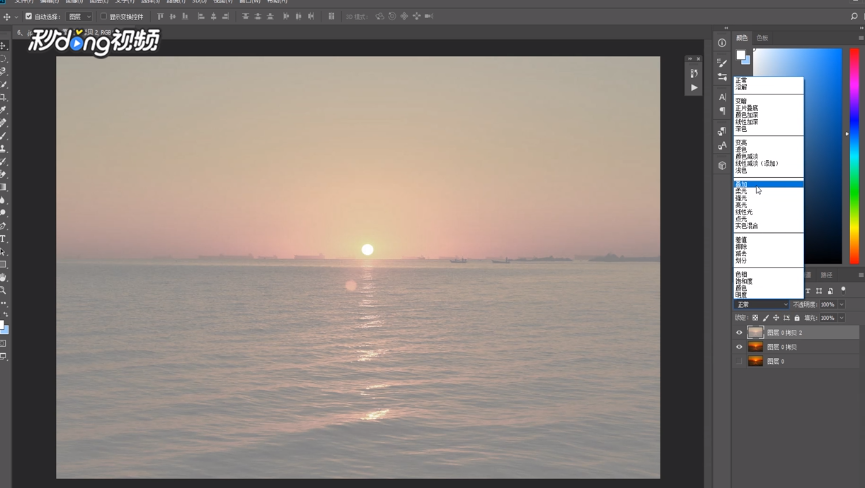The width and height of the screenshot is (865, 488).
Task: Switch to the 色板 tab
Action: click(x=762, y=37)
